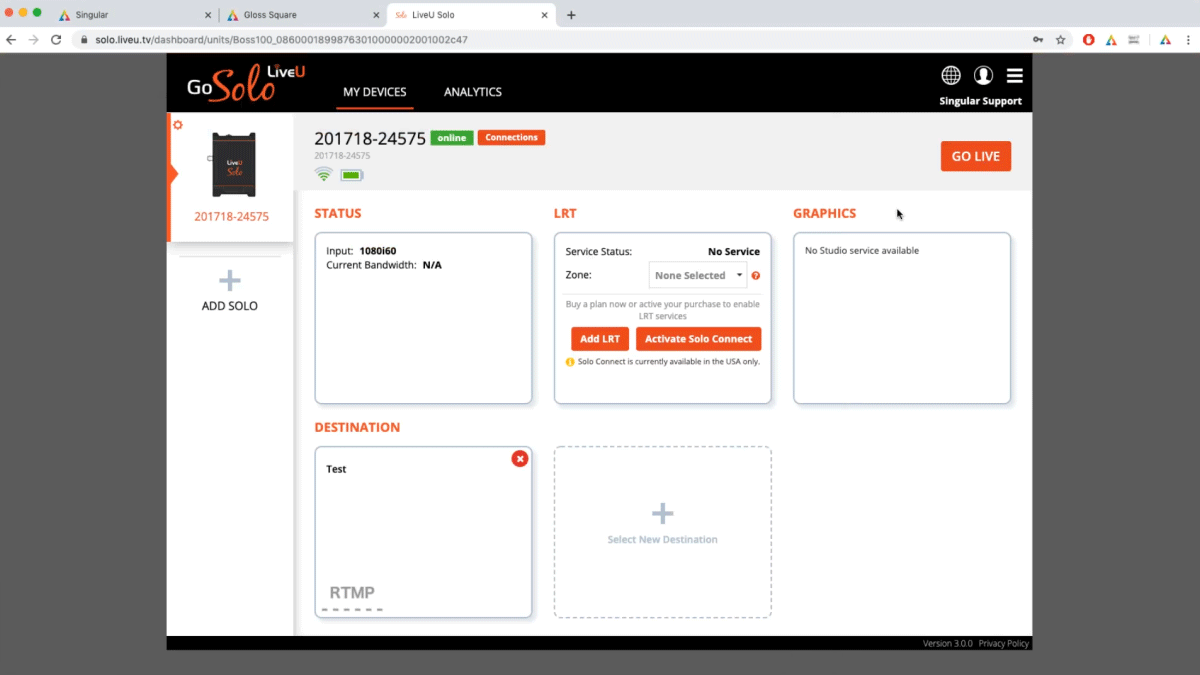Remove the Test destination with red X
The image size is (1200, 675).
pos(520,458)
